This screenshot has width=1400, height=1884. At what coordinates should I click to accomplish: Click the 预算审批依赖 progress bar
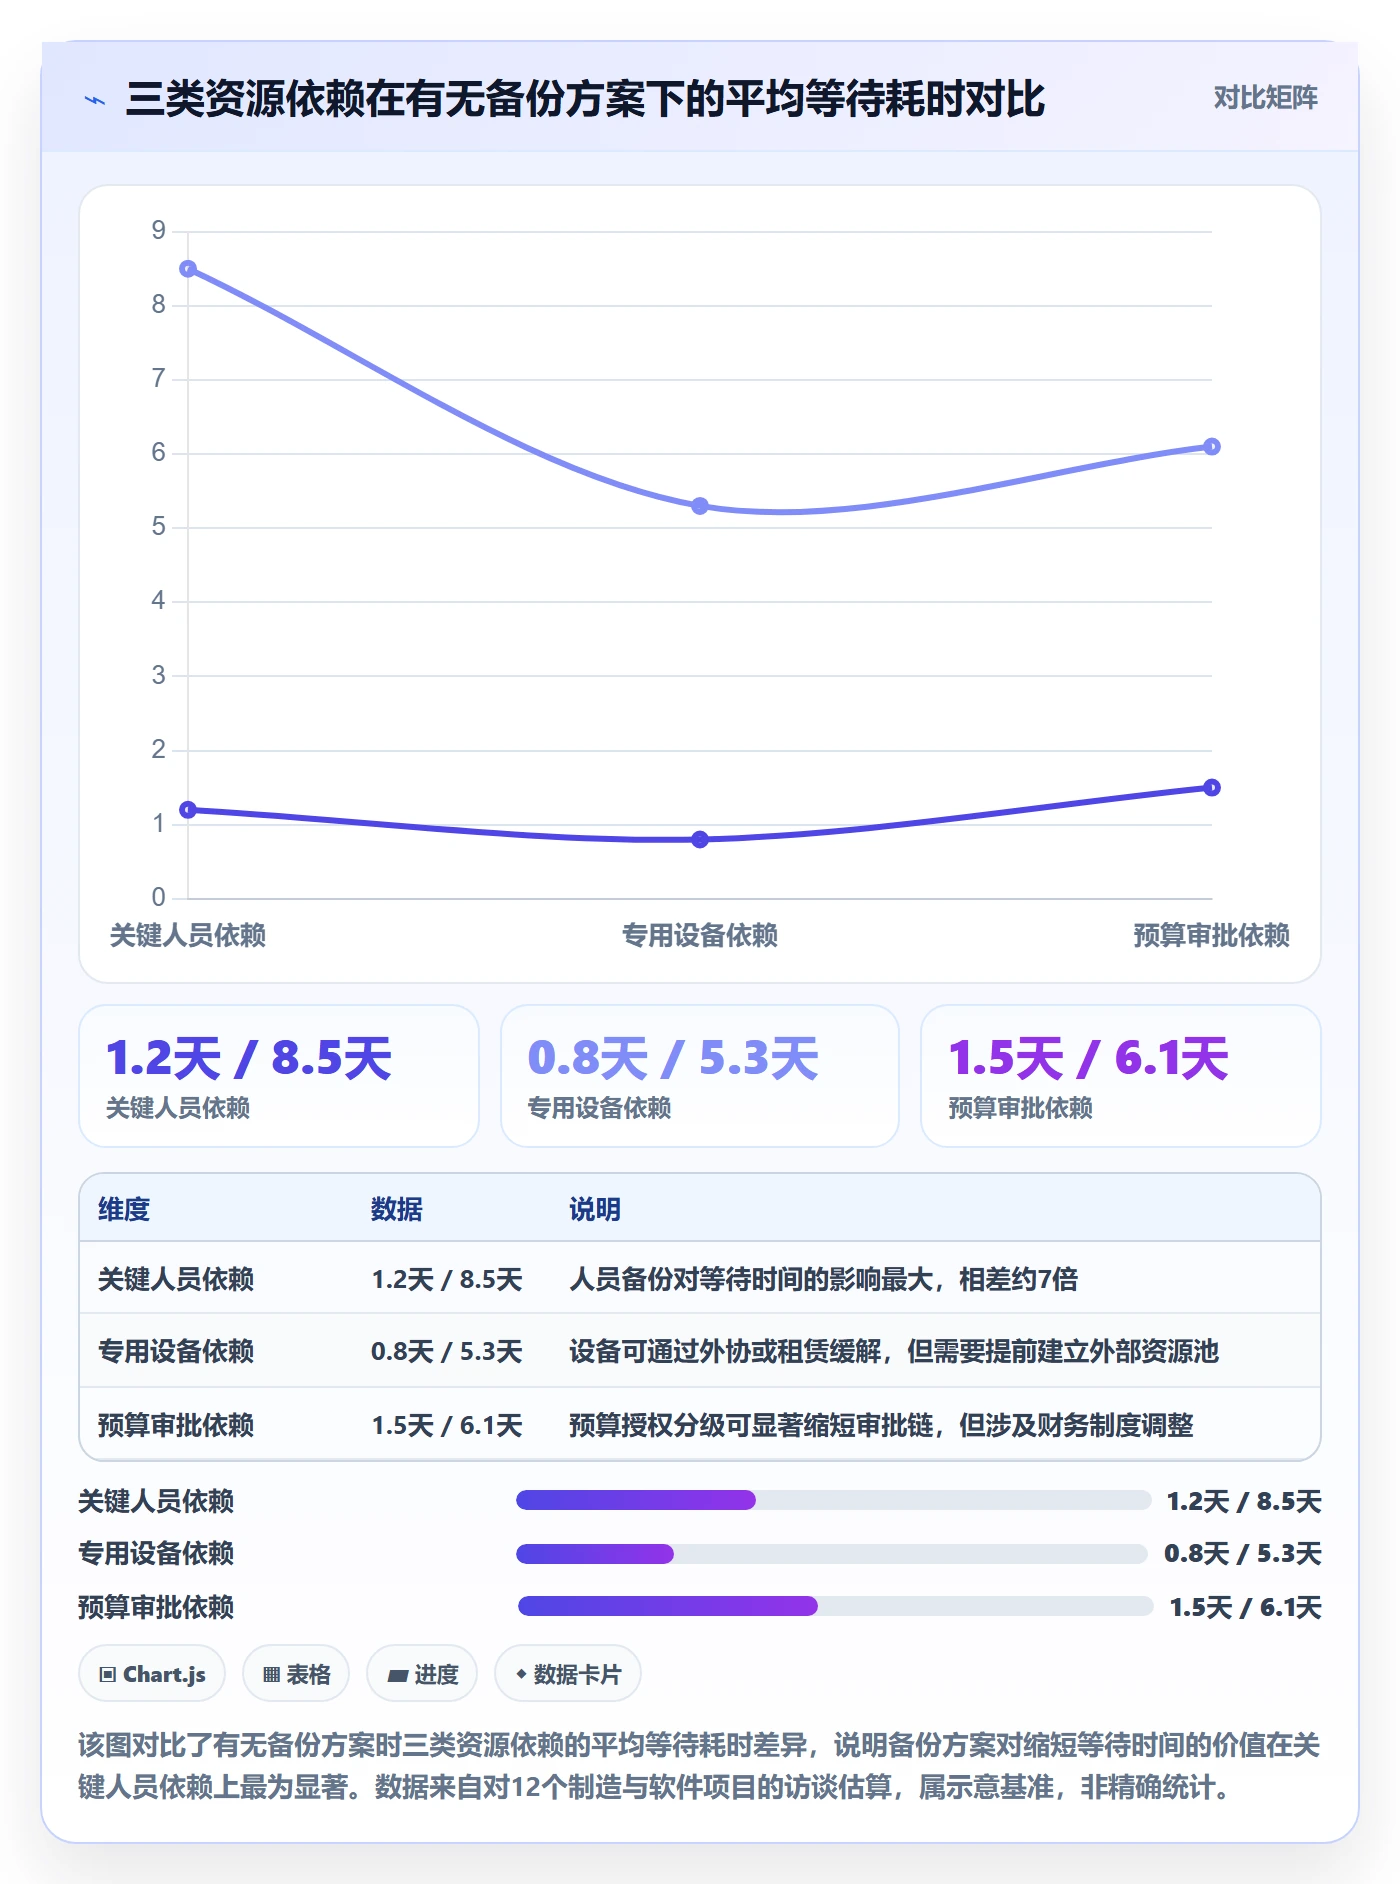click(835, 1606)
